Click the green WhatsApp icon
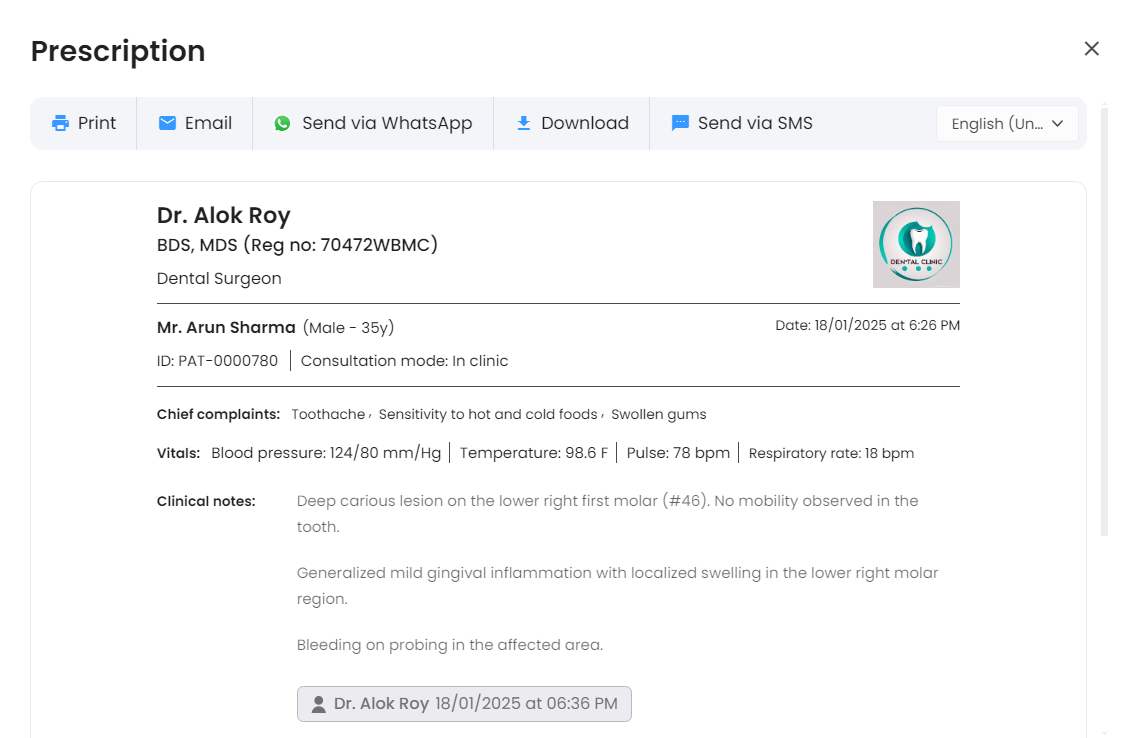Image resolution: width=1126 pixels, height=738 pixels. pos(282,123)
